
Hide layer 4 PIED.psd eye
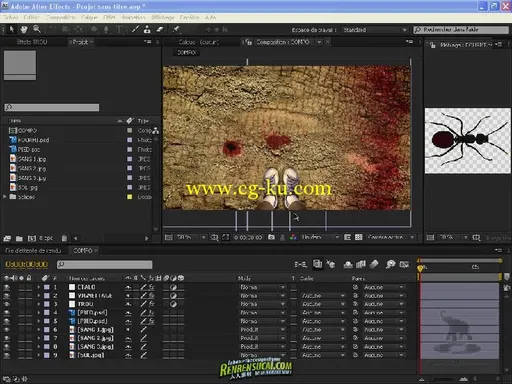click(7, 313)
